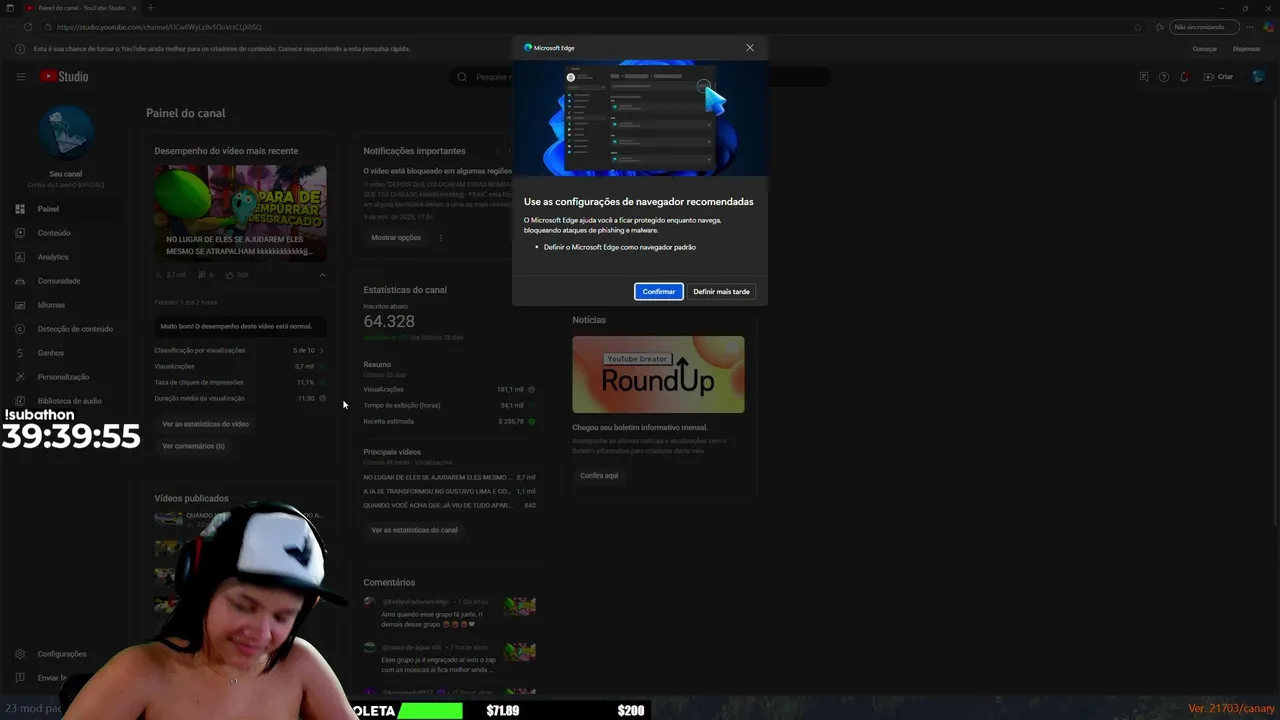Viewport: 1280px width, 720px height.
Task: Open Personalização in the sidebar
Action: pyautogui.click(x=65, y=377)
